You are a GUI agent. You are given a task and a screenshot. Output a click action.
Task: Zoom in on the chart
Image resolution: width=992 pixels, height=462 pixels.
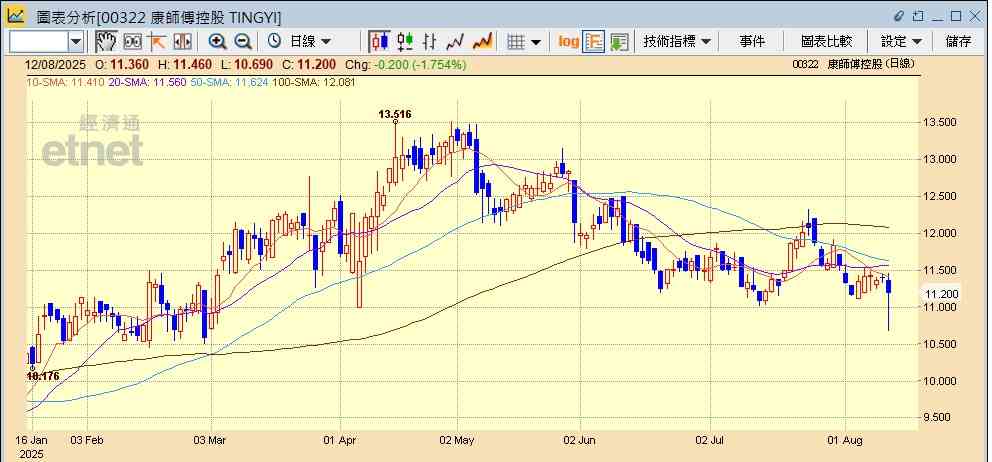coord(218,42)
